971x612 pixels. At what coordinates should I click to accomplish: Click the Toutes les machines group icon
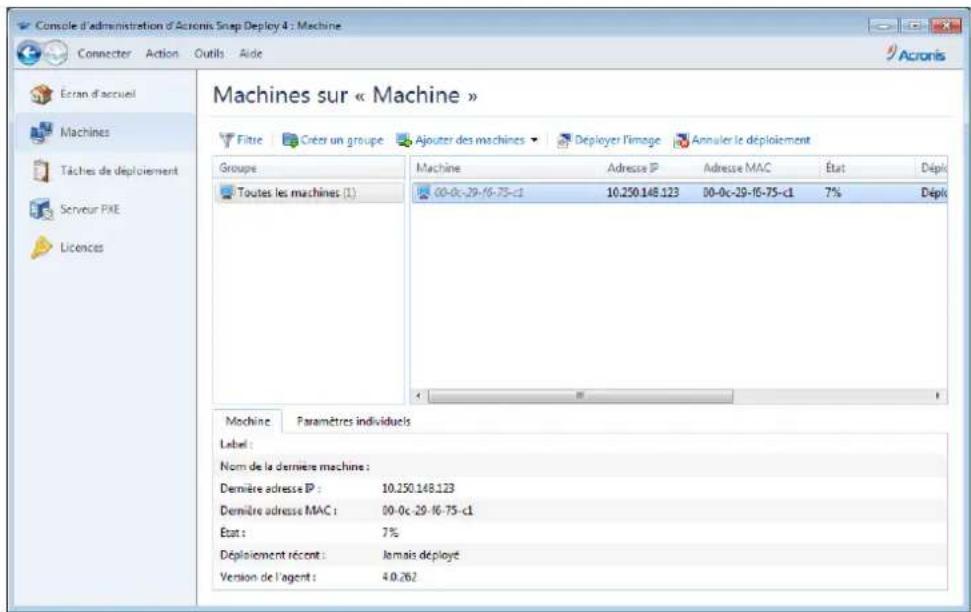227,193
